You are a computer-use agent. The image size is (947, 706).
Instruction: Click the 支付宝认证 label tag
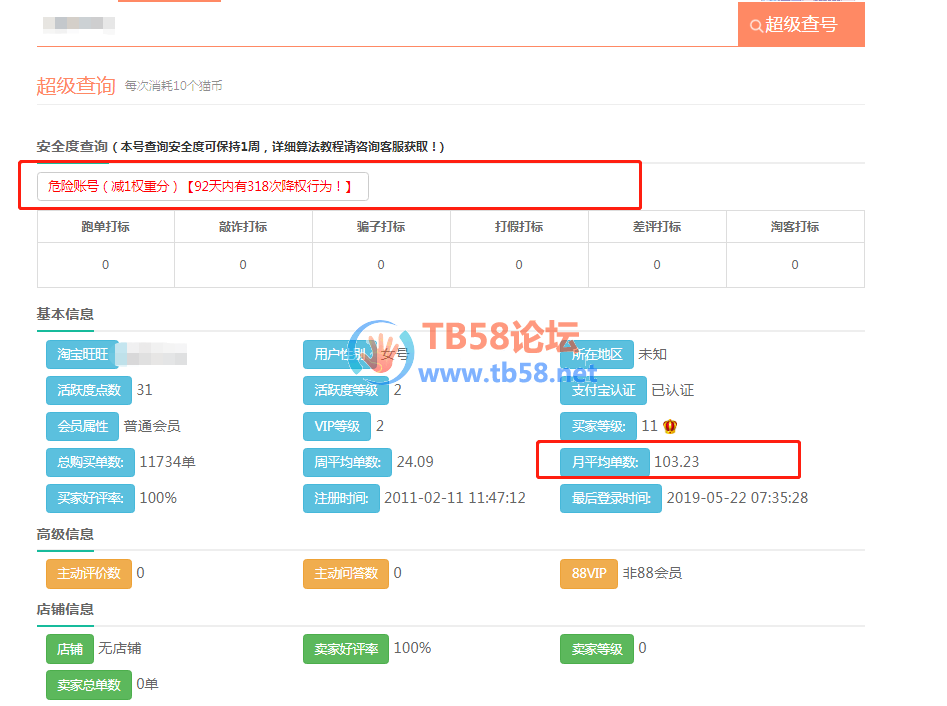coord(602,390)
